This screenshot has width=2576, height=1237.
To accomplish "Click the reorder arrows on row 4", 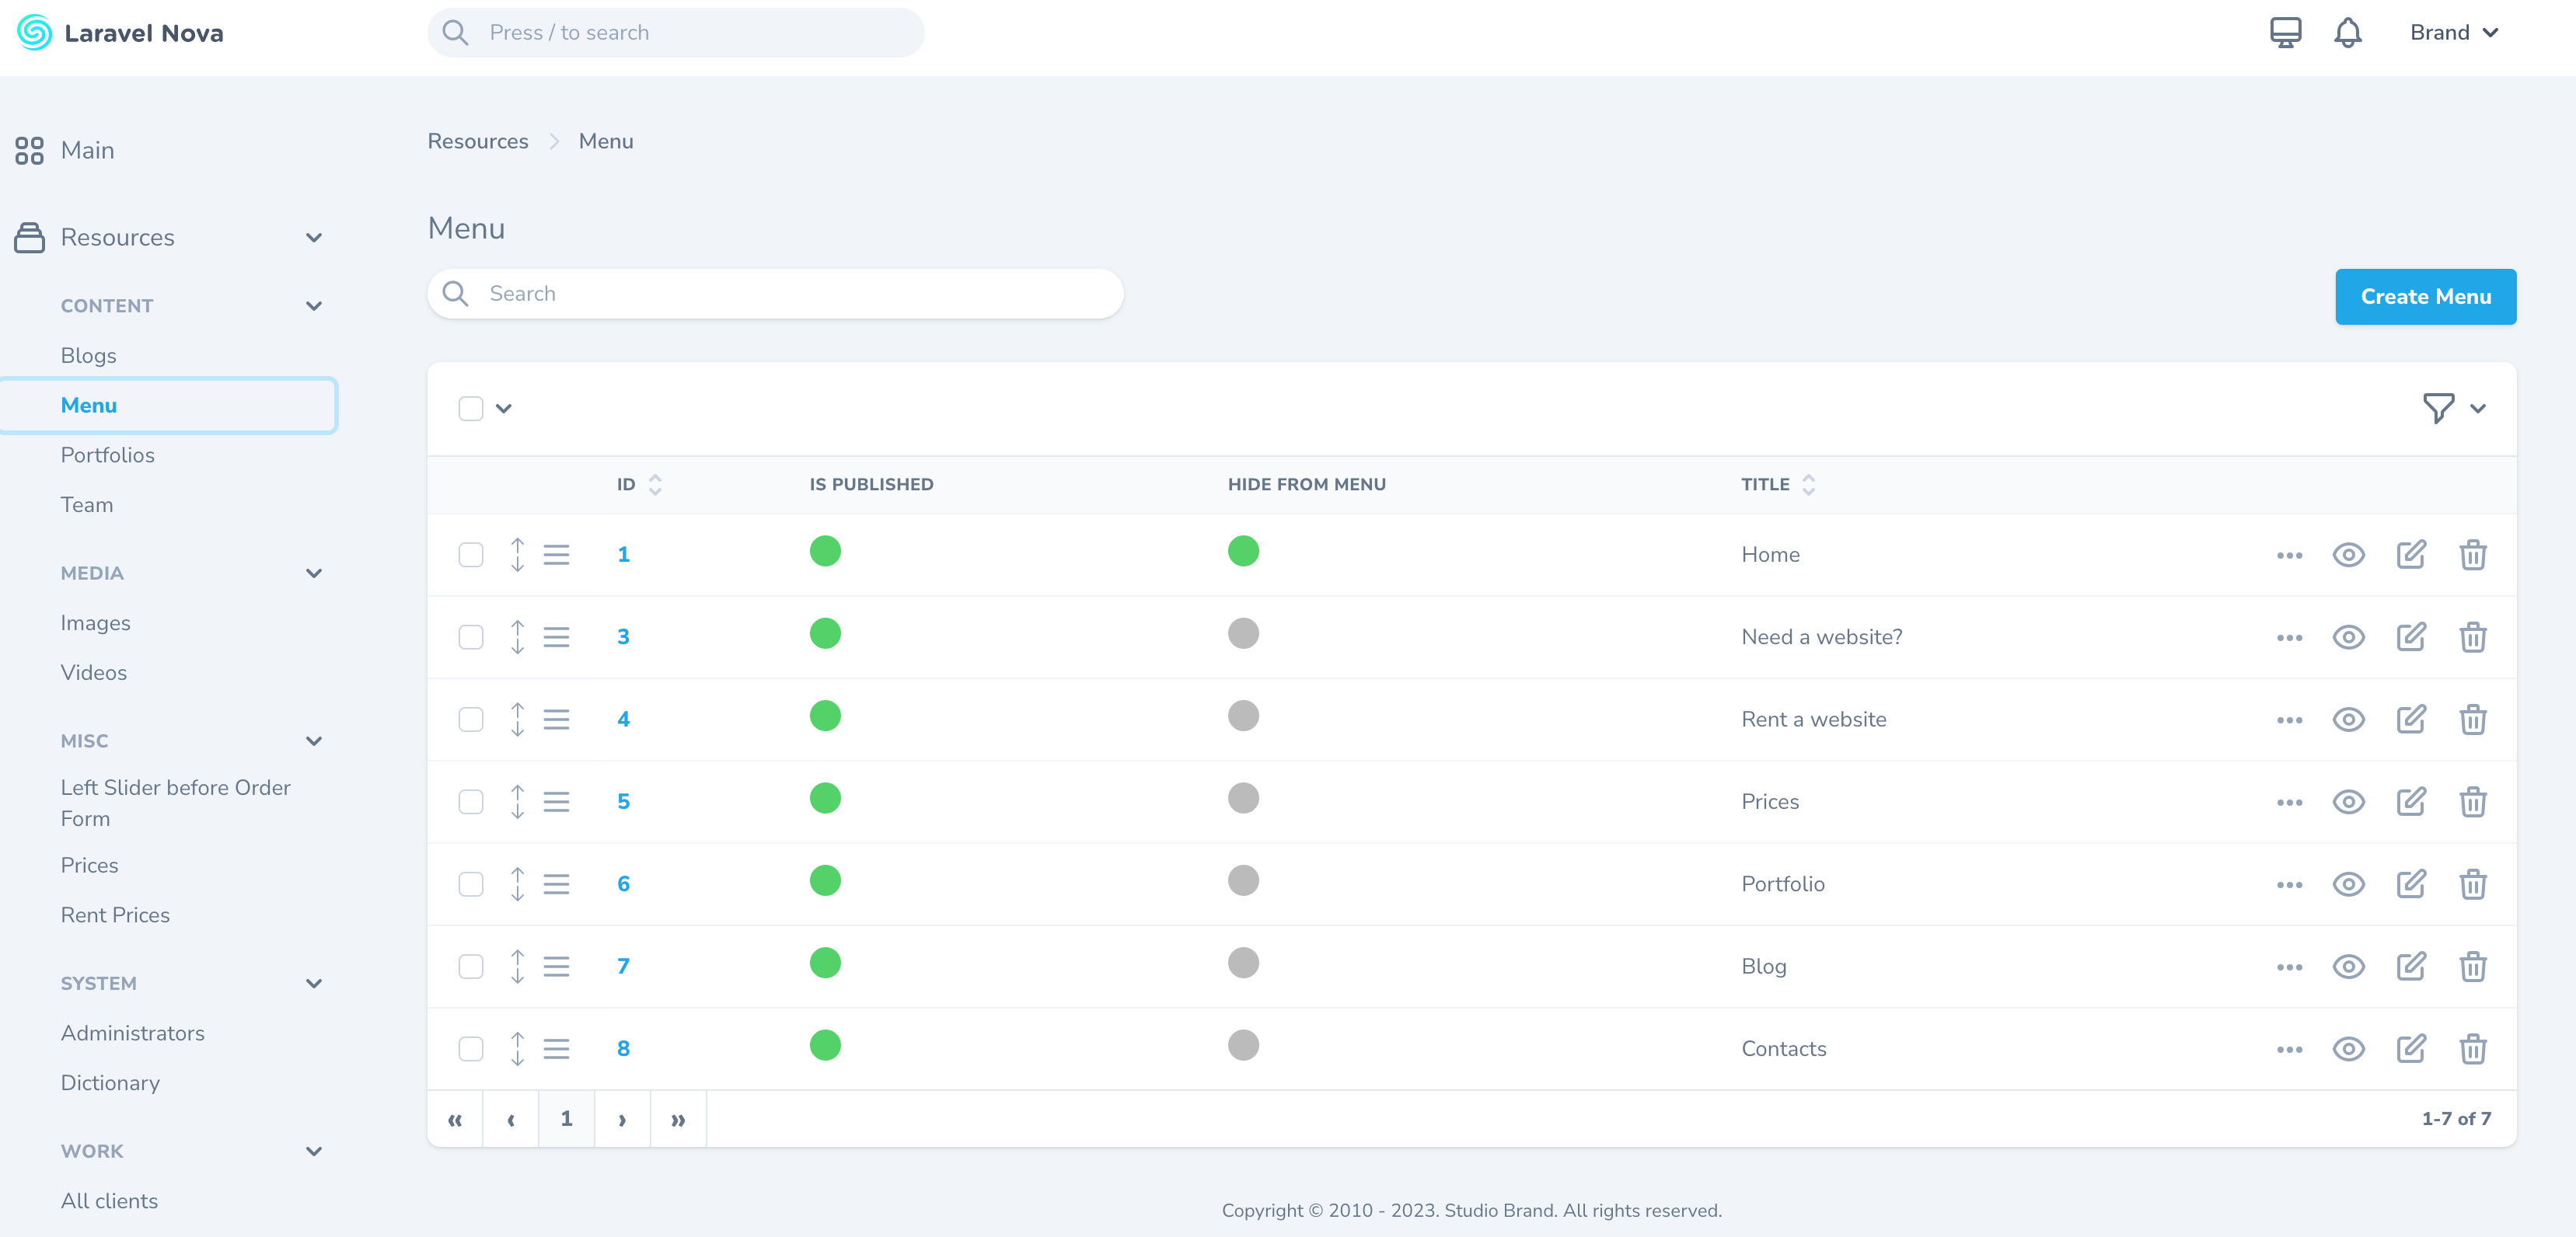I will (x=517, y=720).
